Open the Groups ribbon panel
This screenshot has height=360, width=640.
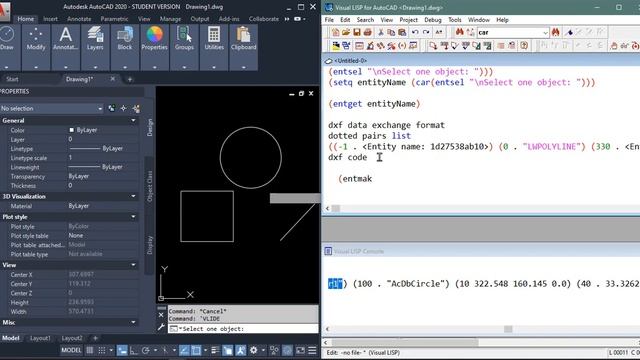[184, 47]
